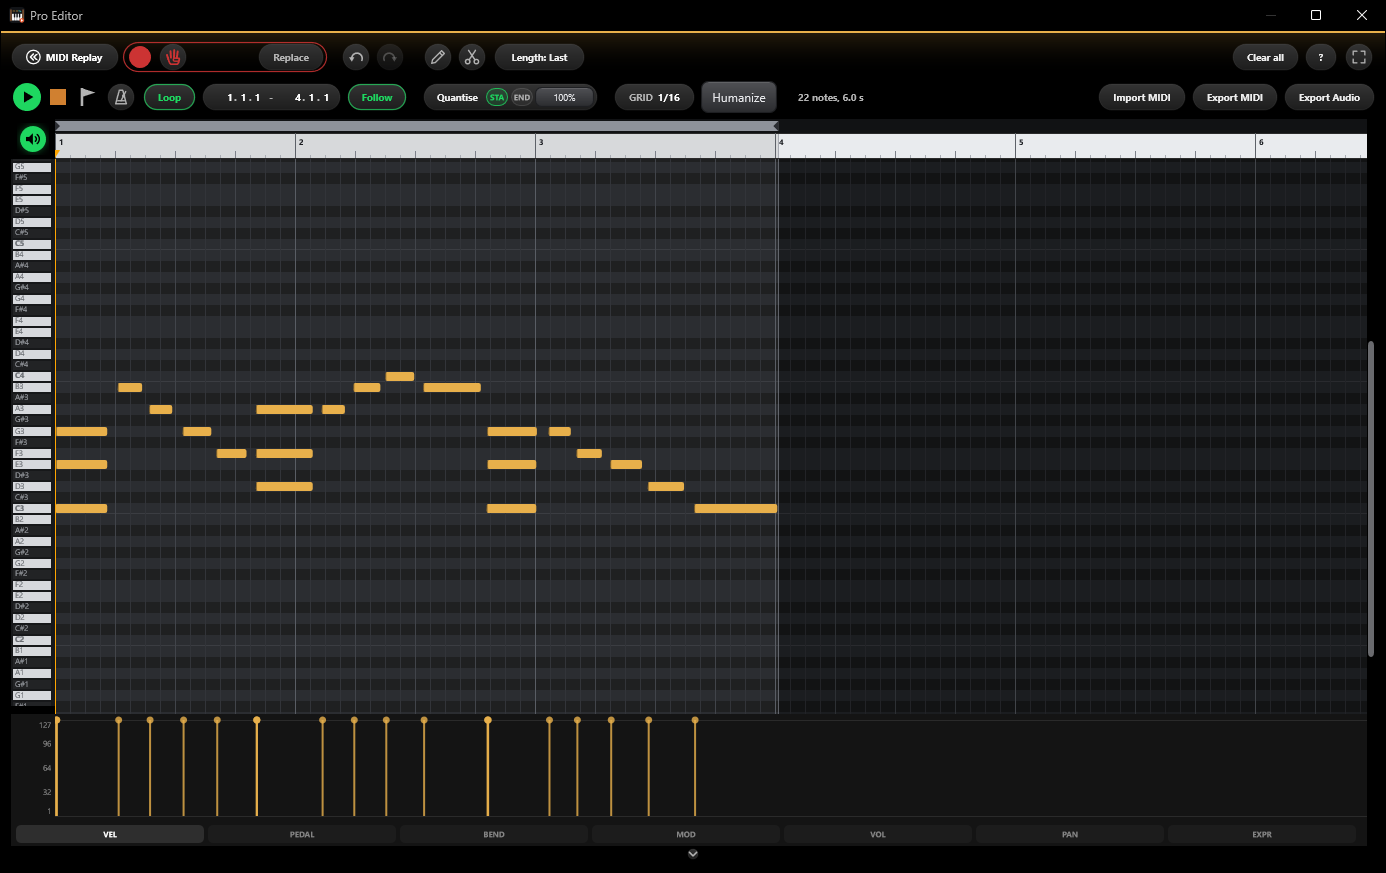Collapse the bottom panel with the chevron
Screen dimensions: 1386x873
click(x=693, y=854)
